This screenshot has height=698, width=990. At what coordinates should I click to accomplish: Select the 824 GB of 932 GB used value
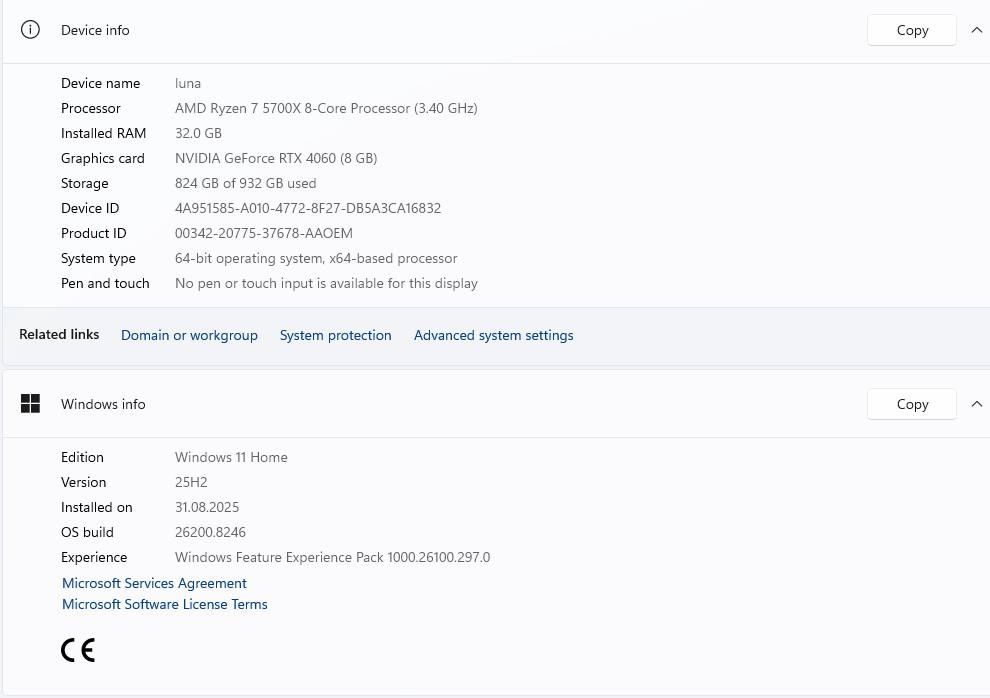pos(246,183)
